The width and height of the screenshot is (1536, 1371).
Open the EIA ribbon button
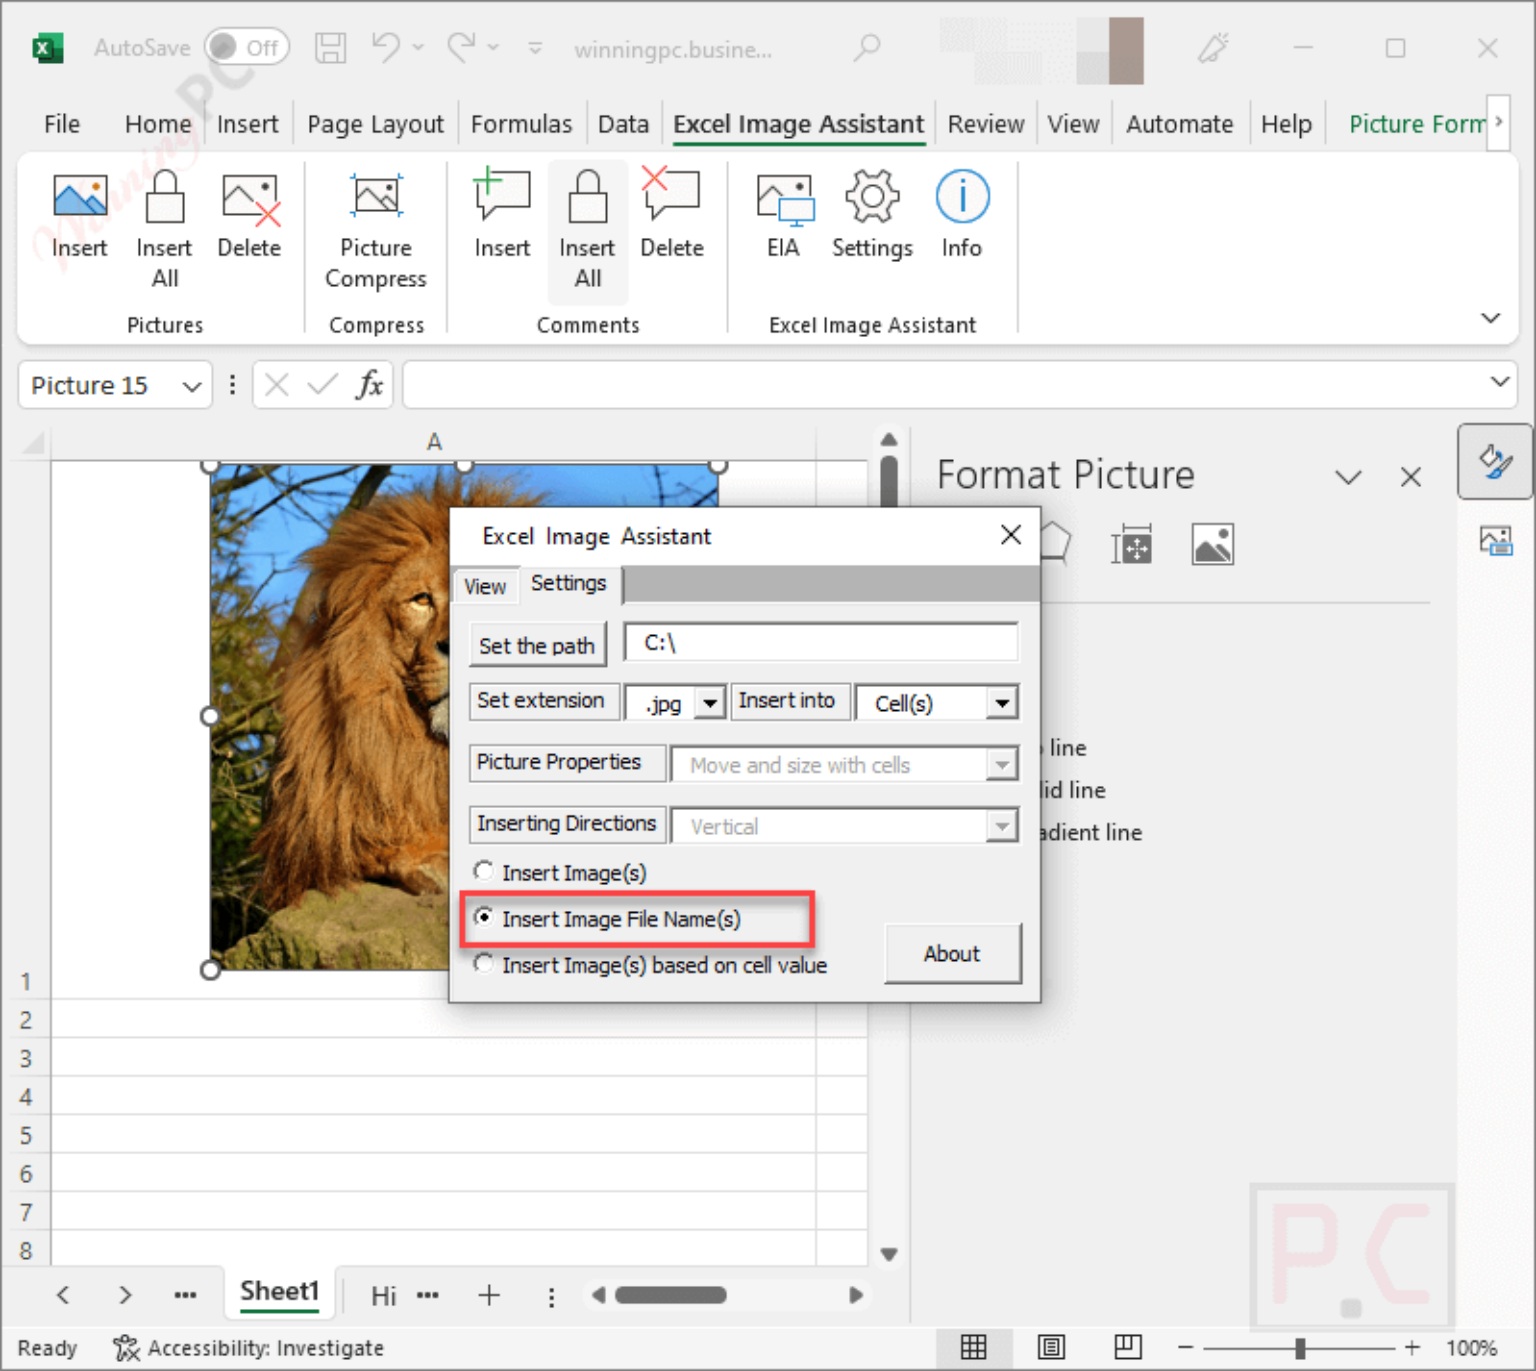coord(784,215)
